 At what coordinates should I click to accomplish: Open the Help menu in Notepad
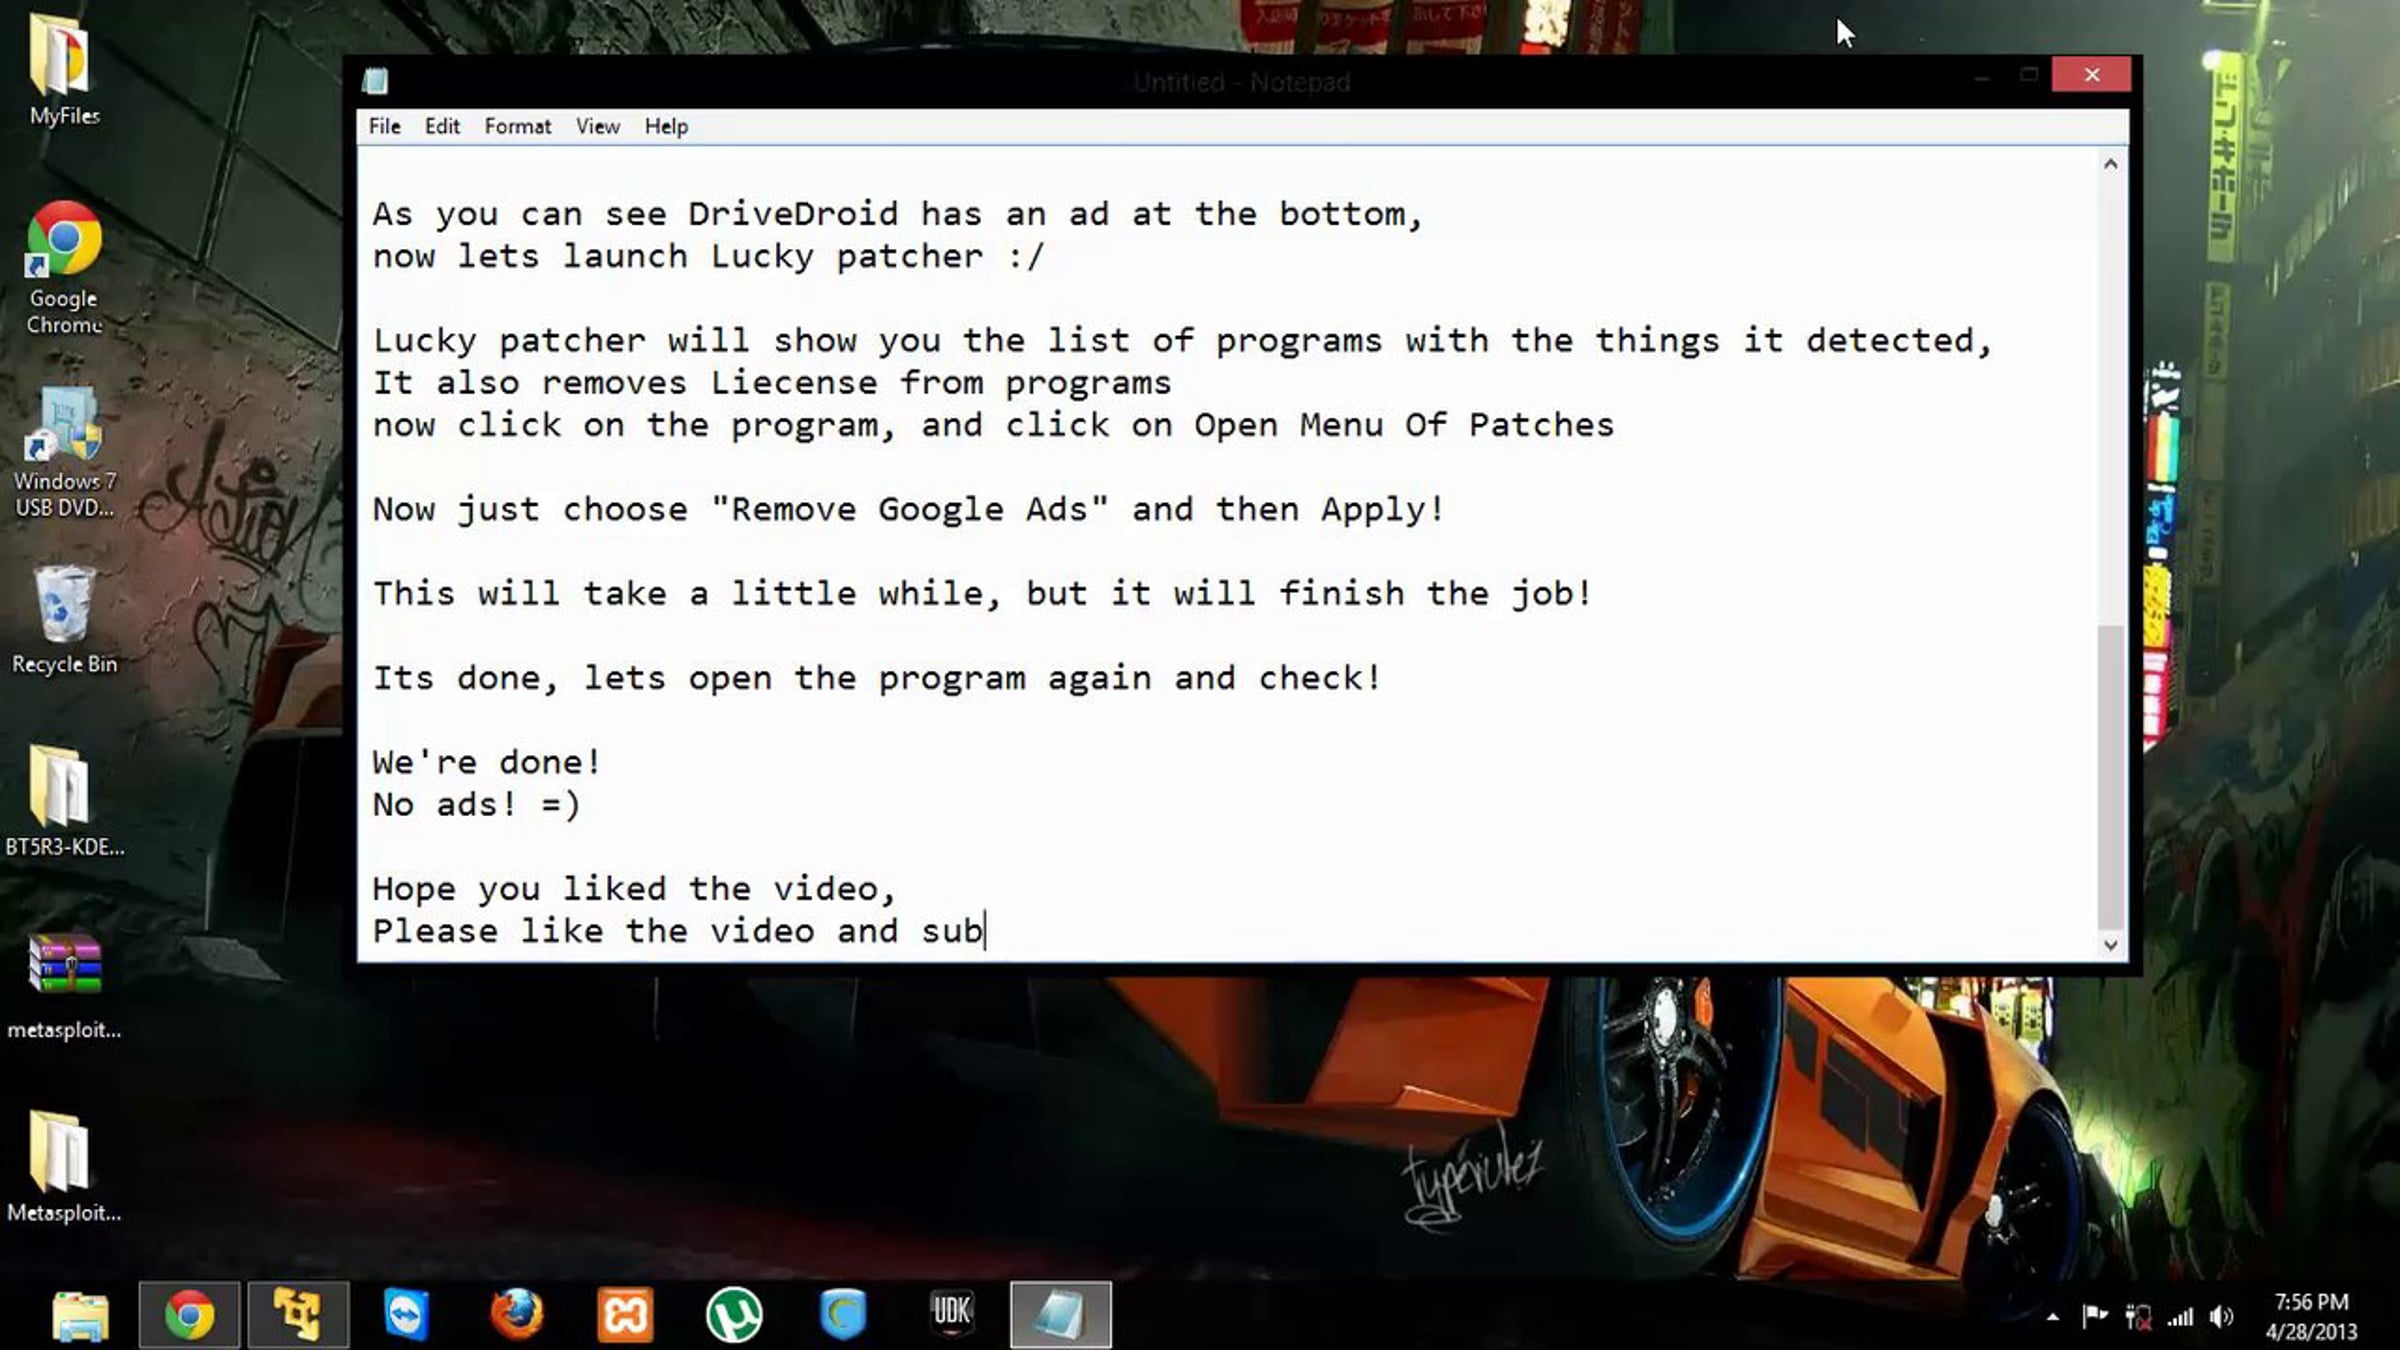[x=666, y=126]
